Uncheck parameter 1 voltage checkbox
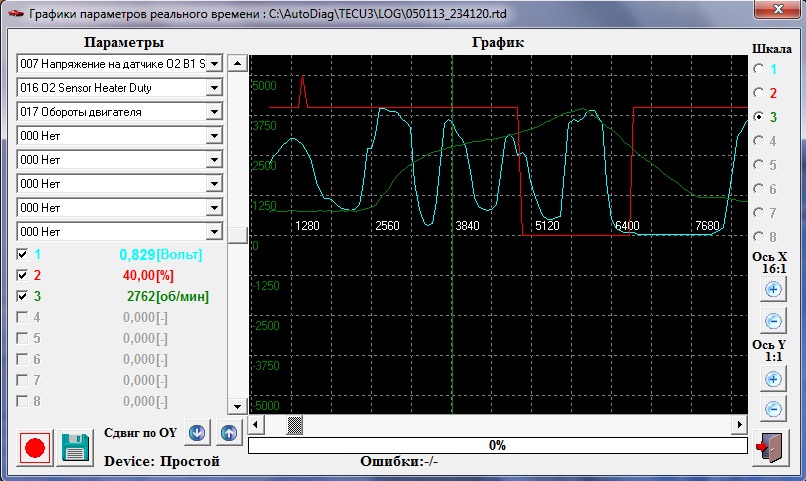Screen dimensions: 806x481 23,255
